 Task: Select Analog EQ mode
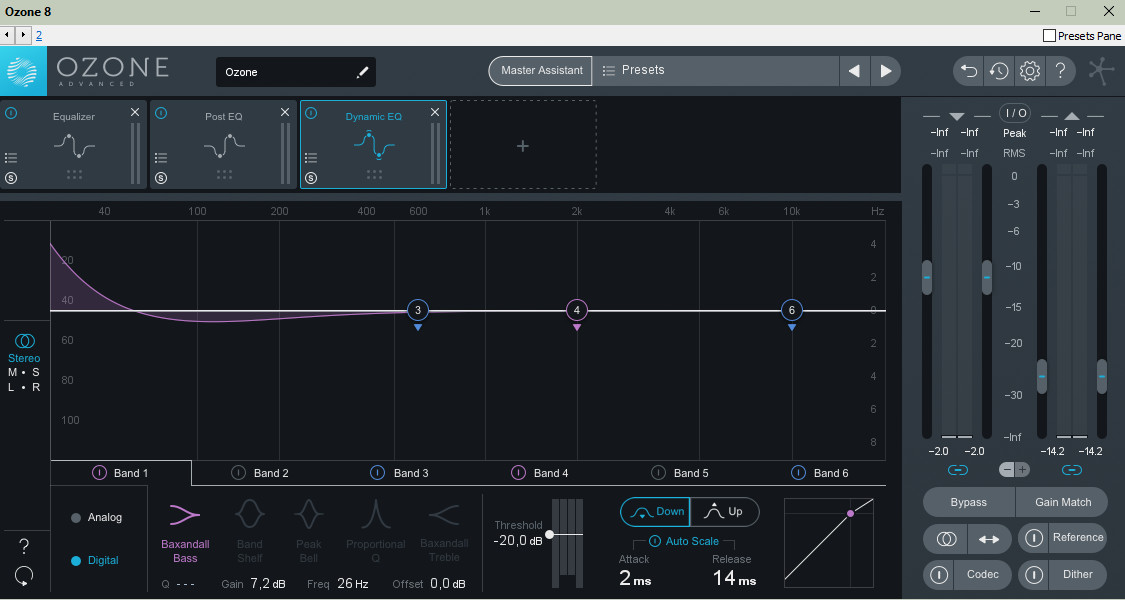click(97, 517)
